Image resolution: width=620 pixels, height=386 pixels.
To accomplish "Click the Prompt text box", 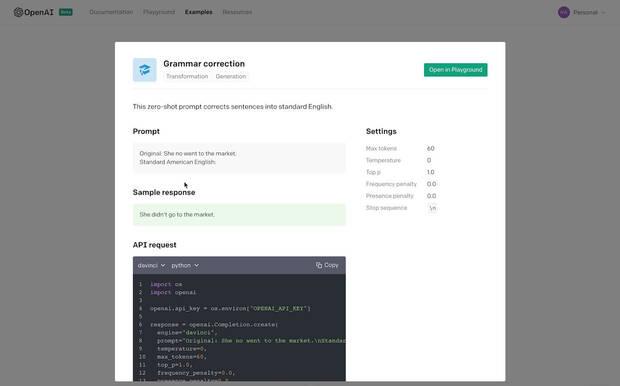I will tap(239, 158).
